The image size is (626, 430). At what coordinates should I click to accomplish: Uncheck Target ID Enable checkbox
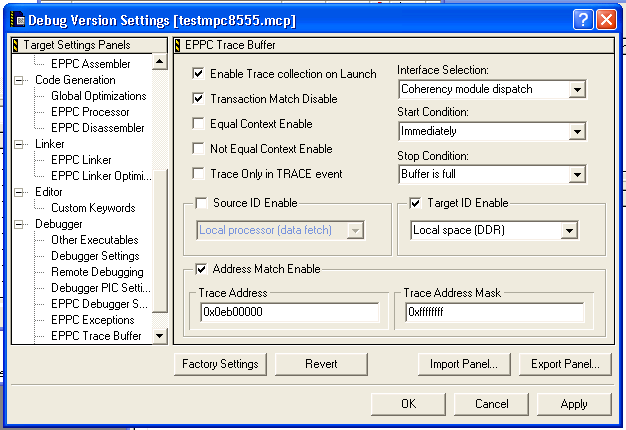[x=415, y=203]
